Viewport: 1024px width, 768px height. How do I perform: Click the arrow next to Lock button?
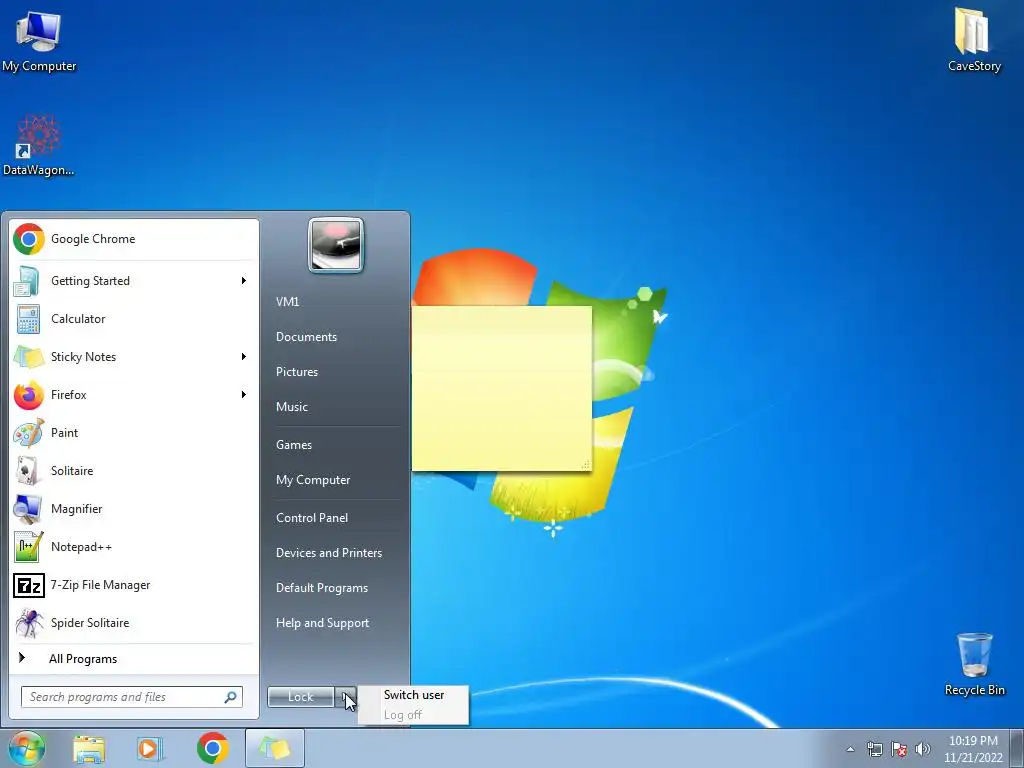[345, 697]
